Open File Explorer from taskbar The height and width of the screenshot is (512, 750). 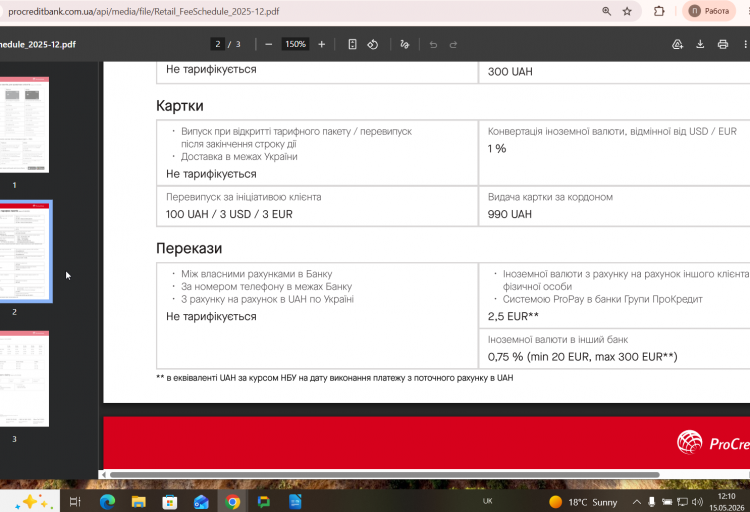[139, 502]
